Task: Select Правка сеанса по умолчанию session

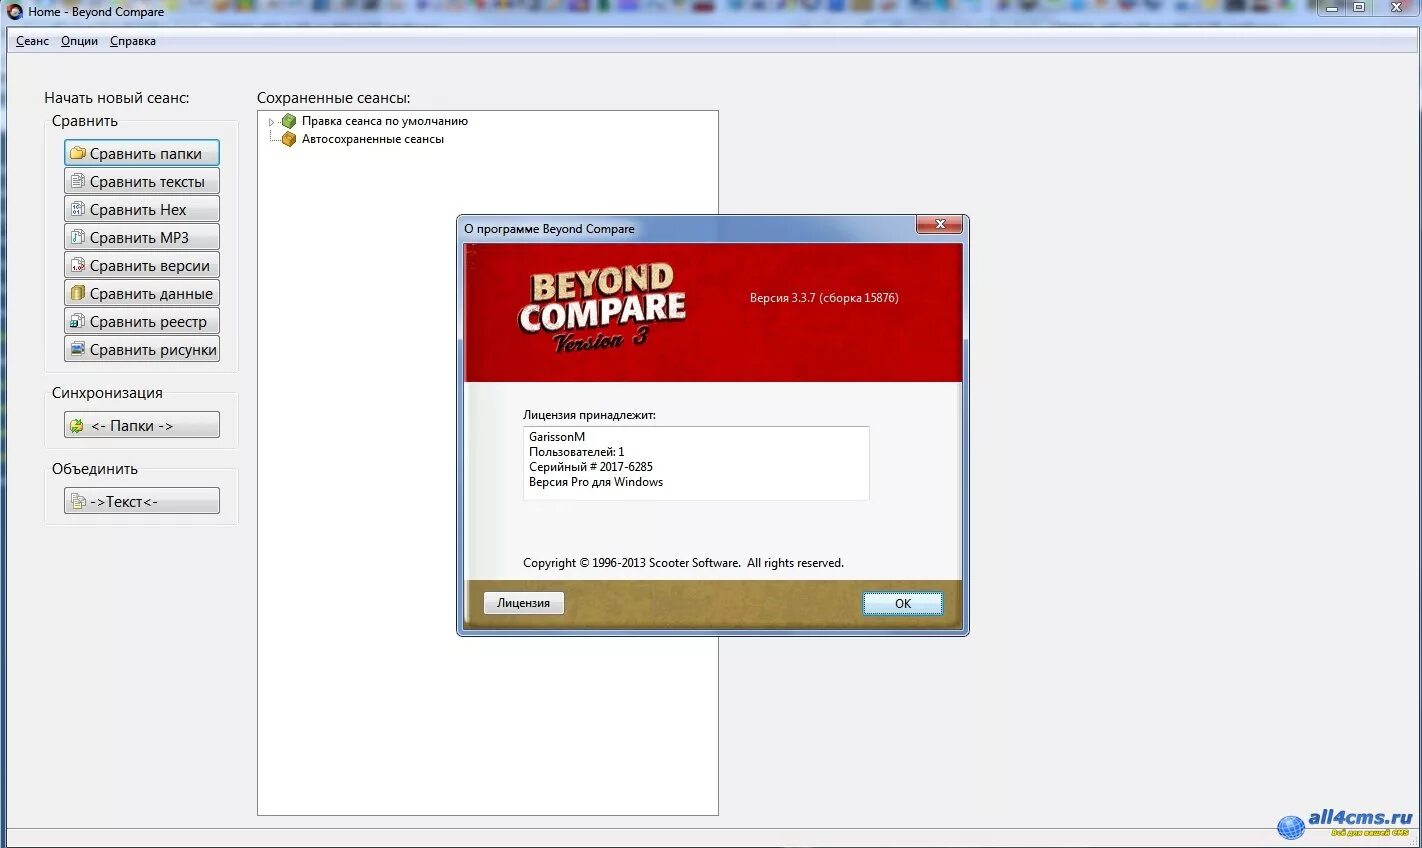Action: [x=385, y=121]
